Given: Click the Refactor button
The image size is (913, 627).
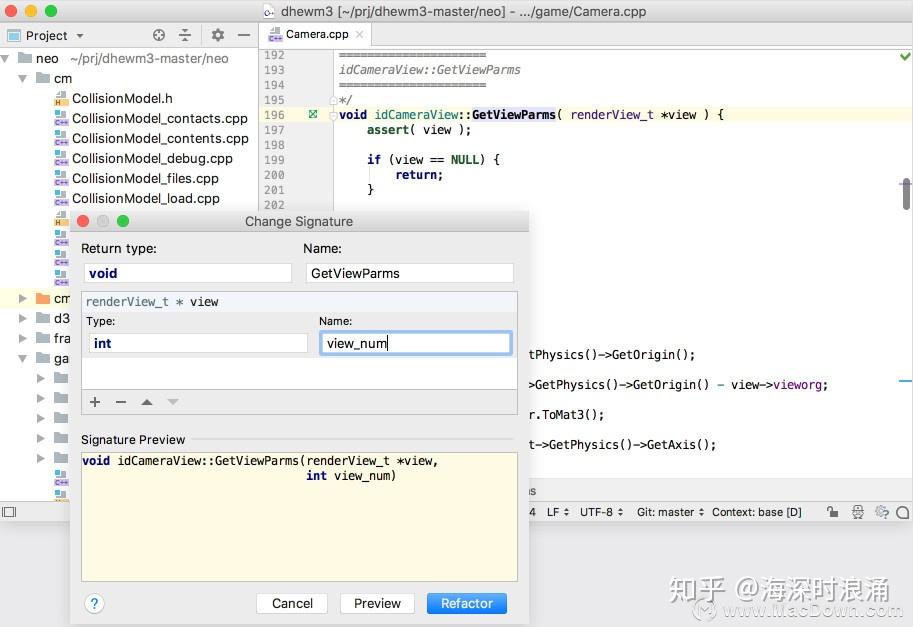Looking at the screenshot, I should point(466,603).
